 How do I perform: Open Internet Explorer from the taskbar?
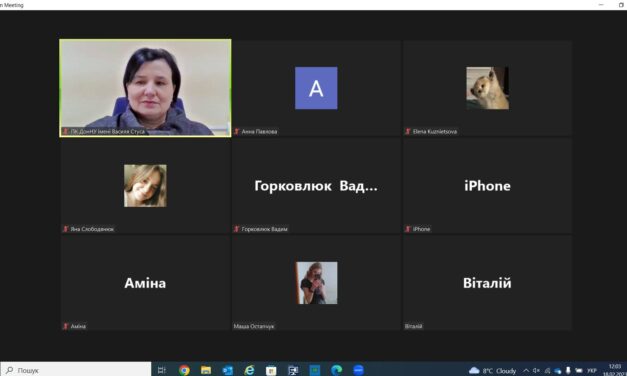(x=249, y=370)
